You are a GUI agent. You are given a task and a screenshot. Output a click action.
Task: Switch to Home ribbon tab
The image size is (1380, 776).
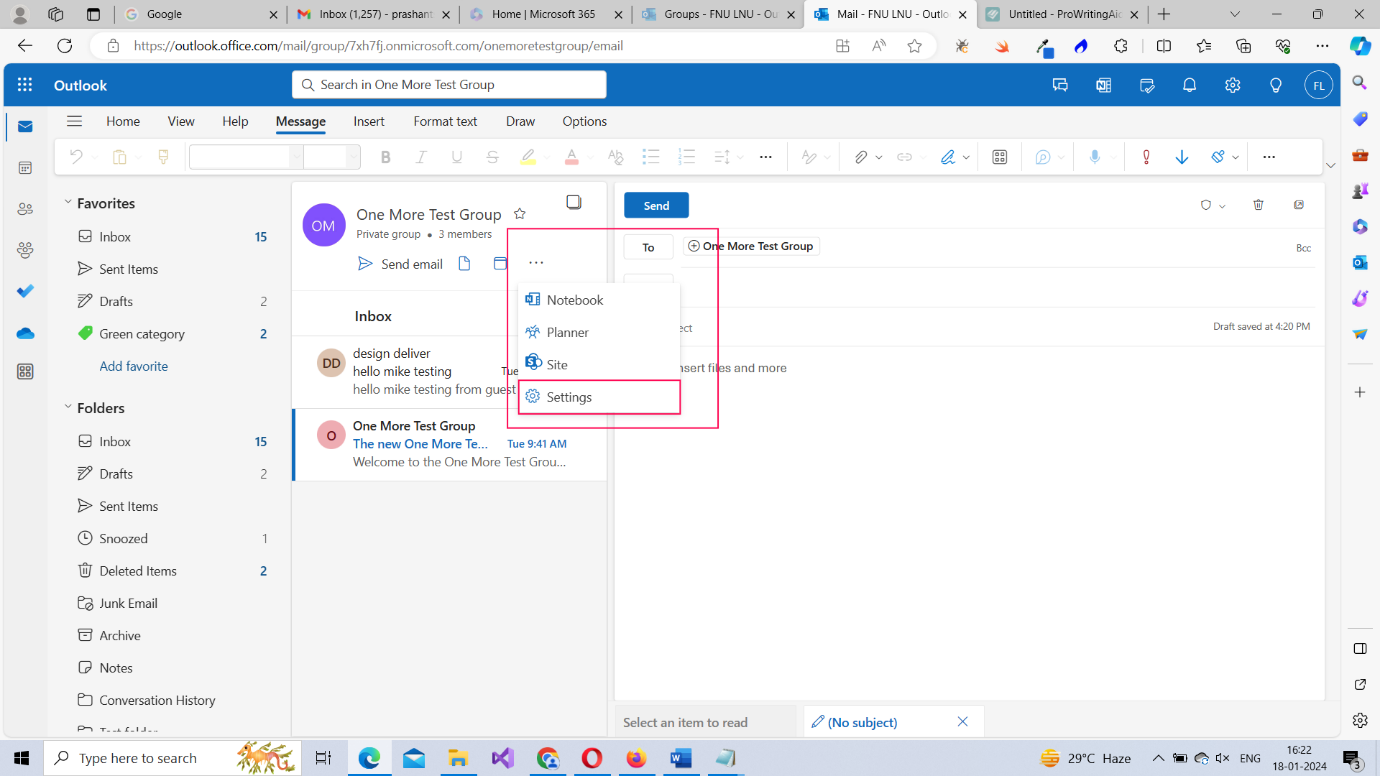click(x=123, y=121)
